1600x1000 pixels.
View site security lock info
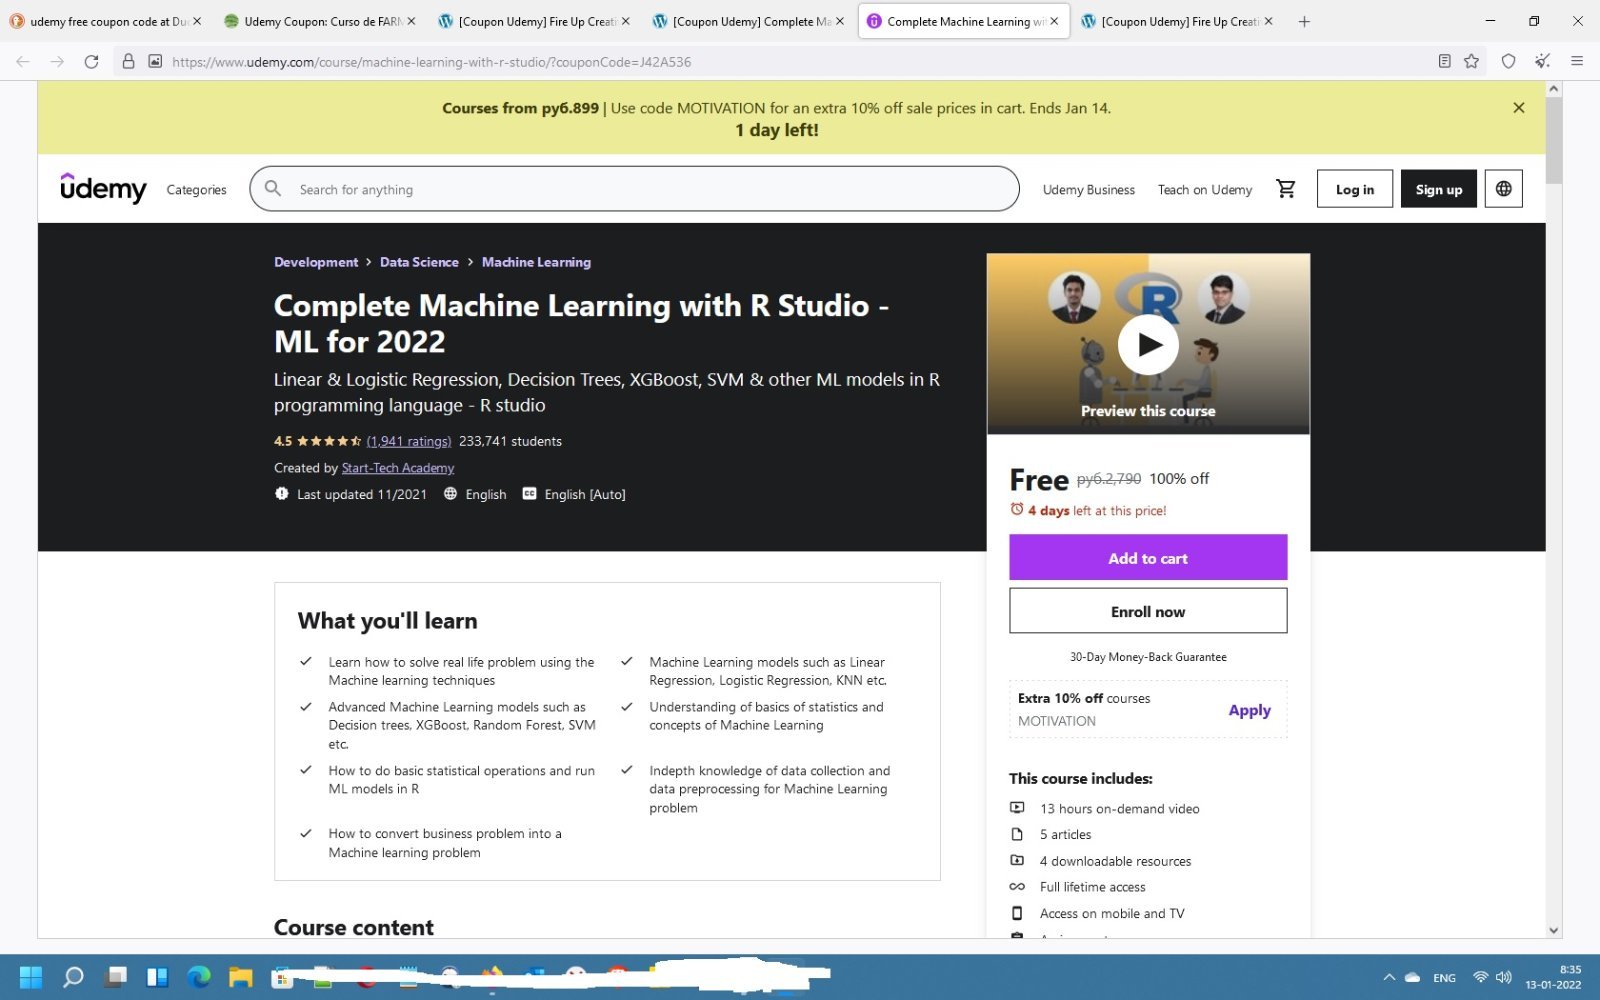128,62
